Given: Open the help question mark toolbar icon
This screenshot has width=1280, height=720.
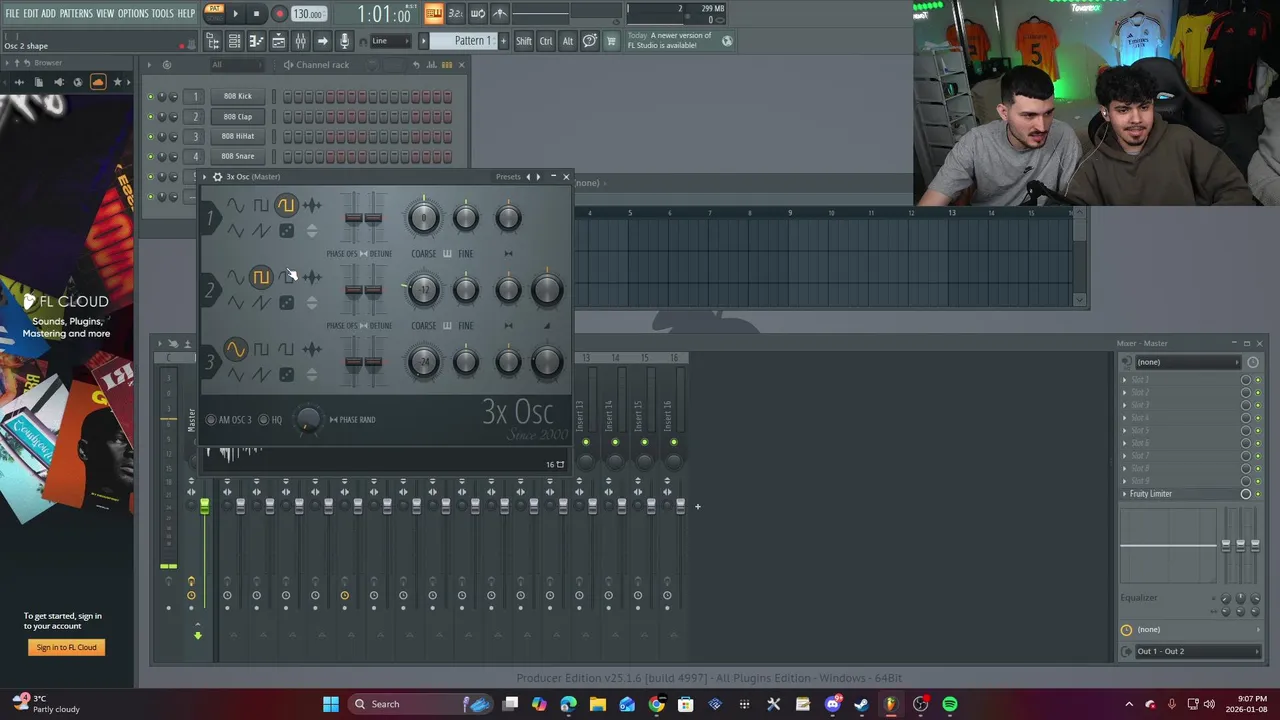Looking at the screenshot, I should click(590, 41).
